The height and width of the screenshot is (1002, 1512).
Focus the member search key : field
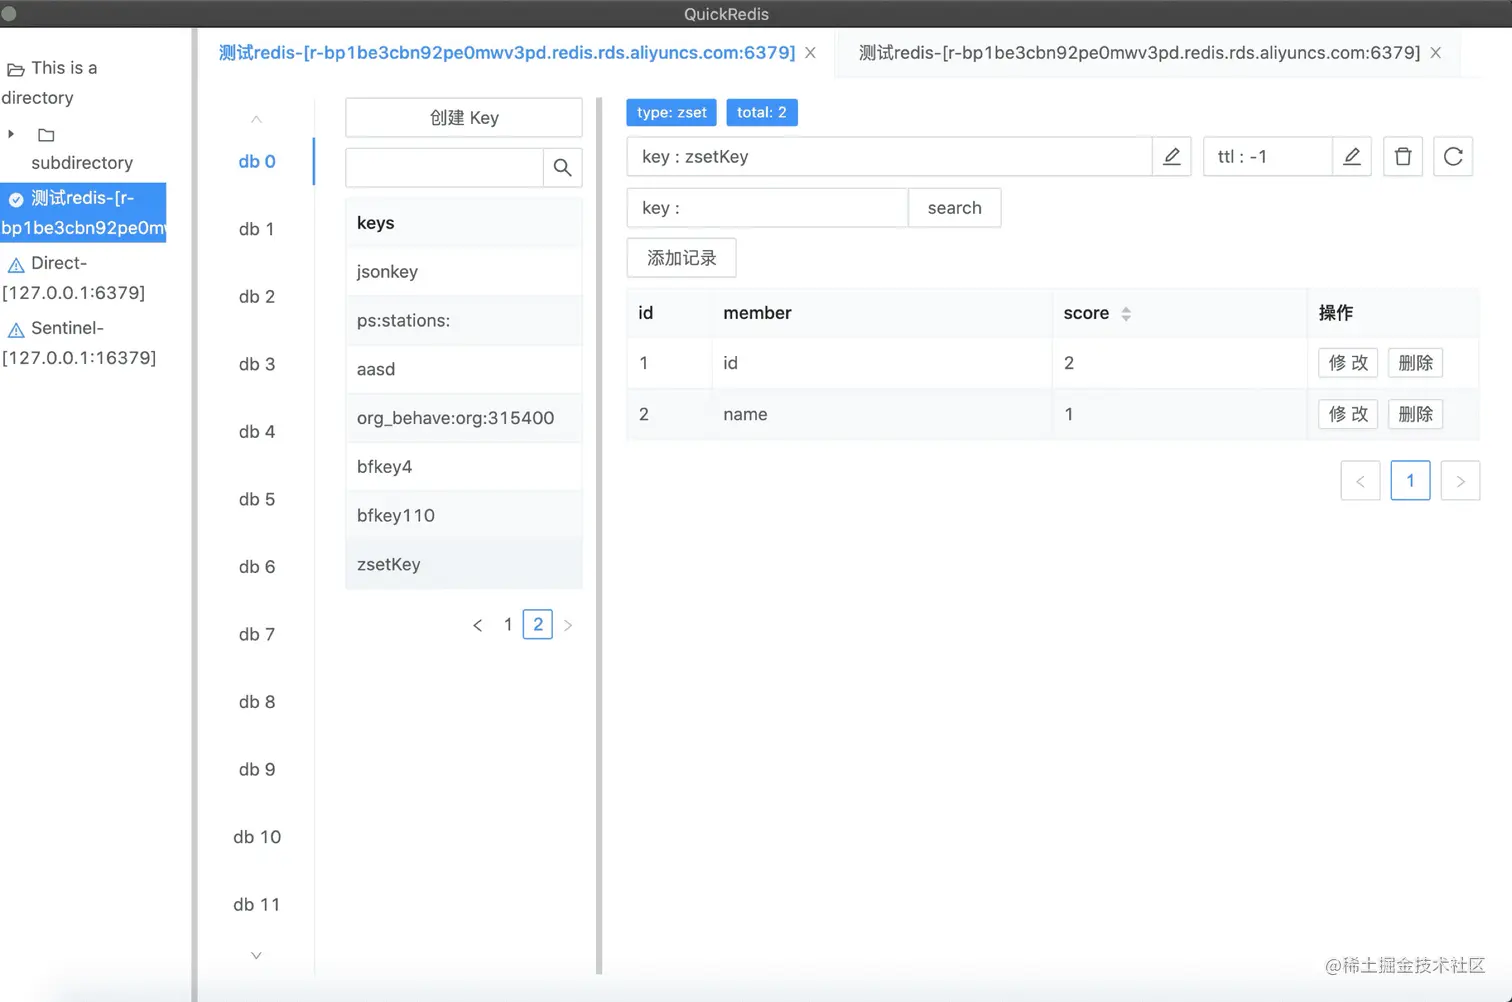point(767,208)
